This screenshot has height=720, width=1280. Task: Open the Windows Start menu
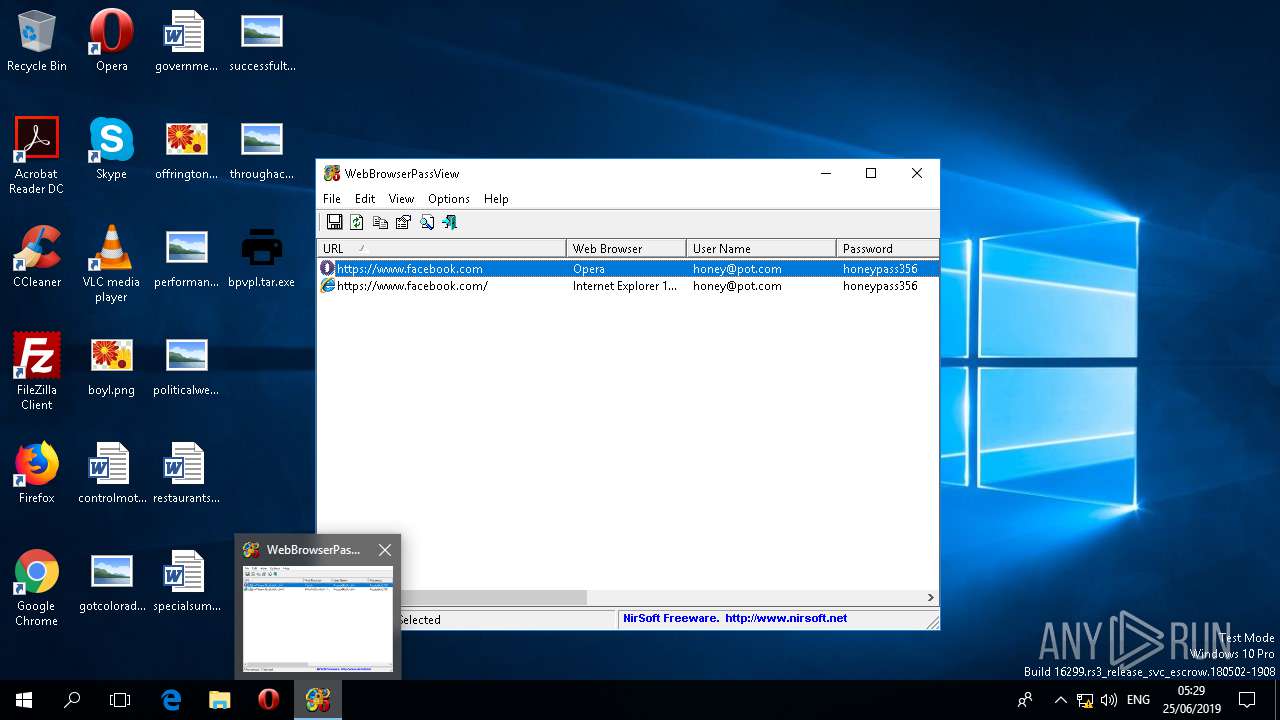[x=24, y=700]
